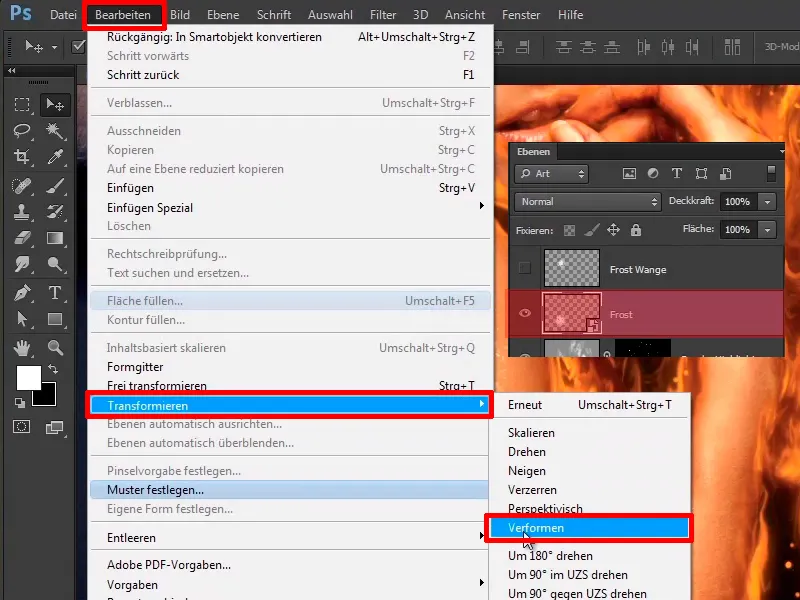Change the screen mode
Viewport: 800px width, 600px height.
[55, 428]
